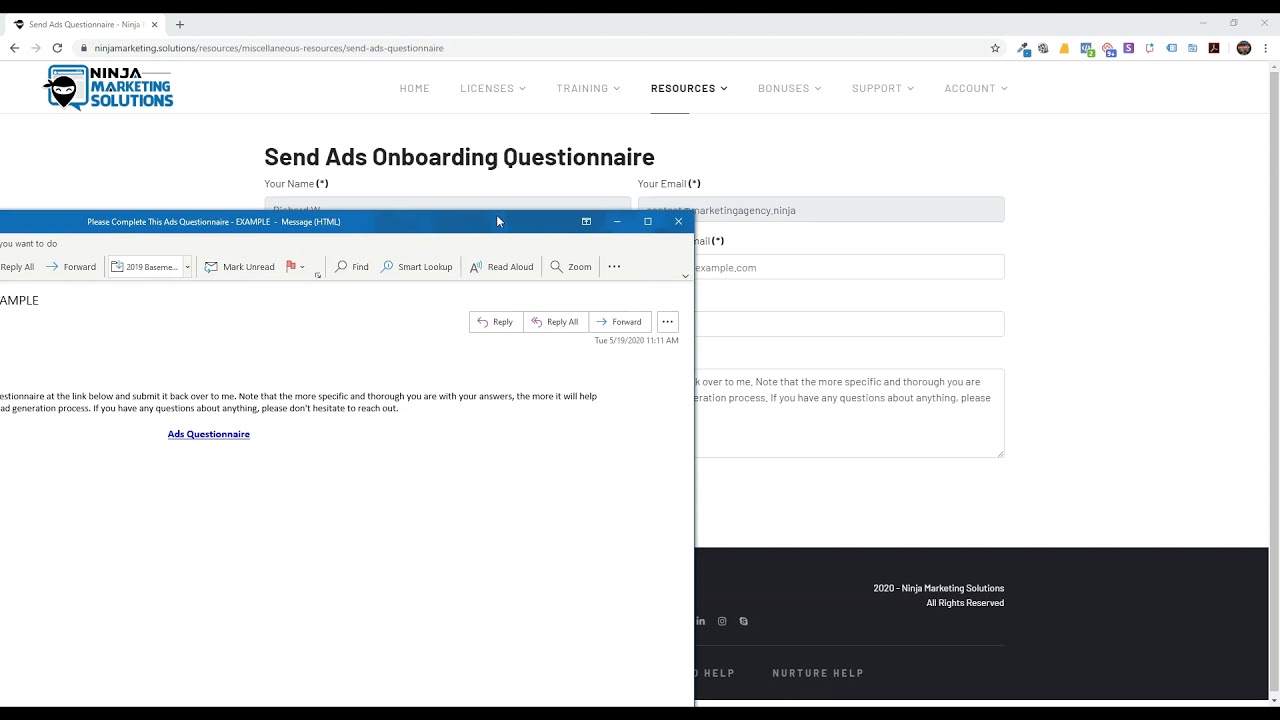
Task: Open the 2019 Baseme... quick steps dropdown
Action: point(187,267)
